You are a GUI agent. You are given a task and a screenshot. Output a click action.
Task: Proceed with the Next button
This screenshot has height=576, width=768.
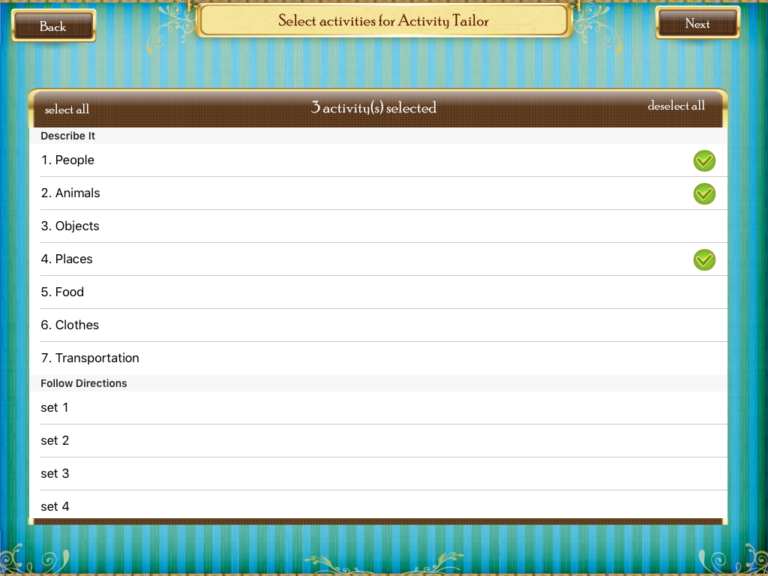(697, 23)
